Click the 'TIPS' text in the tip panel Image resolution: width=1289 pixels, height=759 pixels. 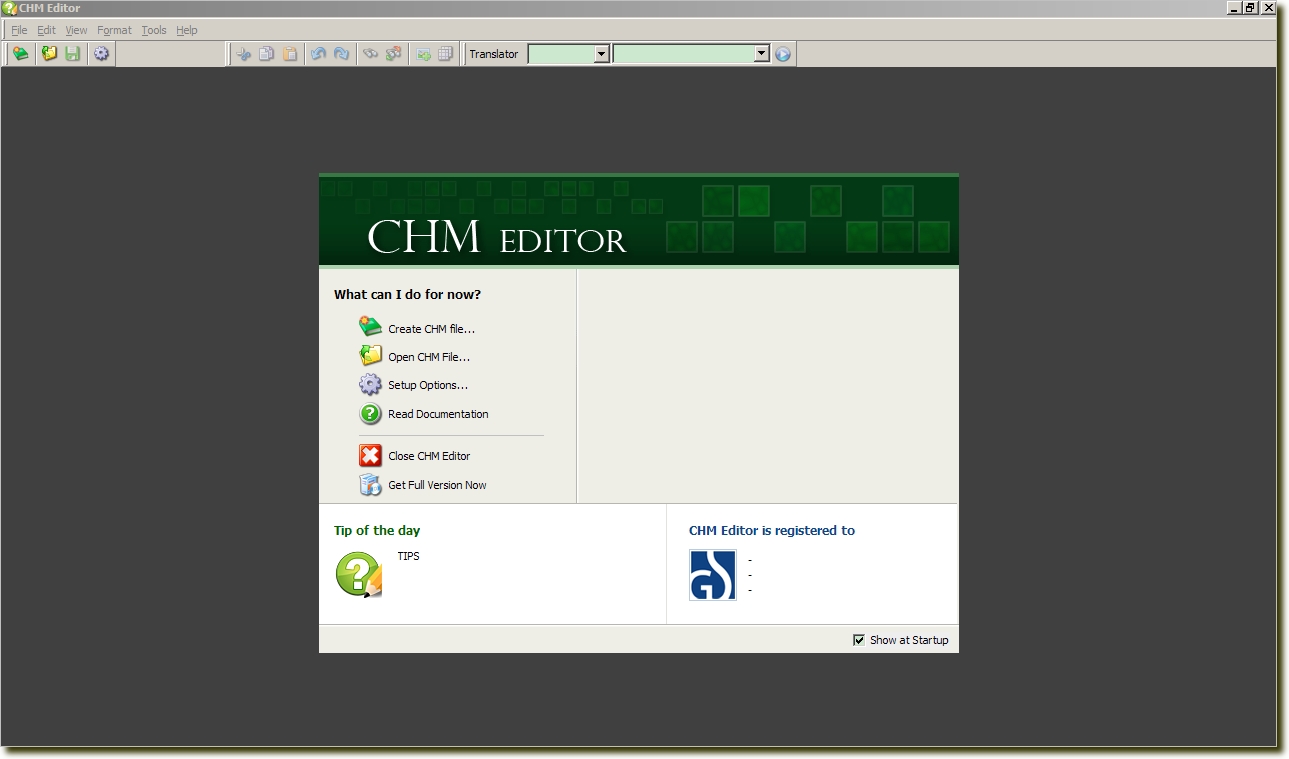409,556
